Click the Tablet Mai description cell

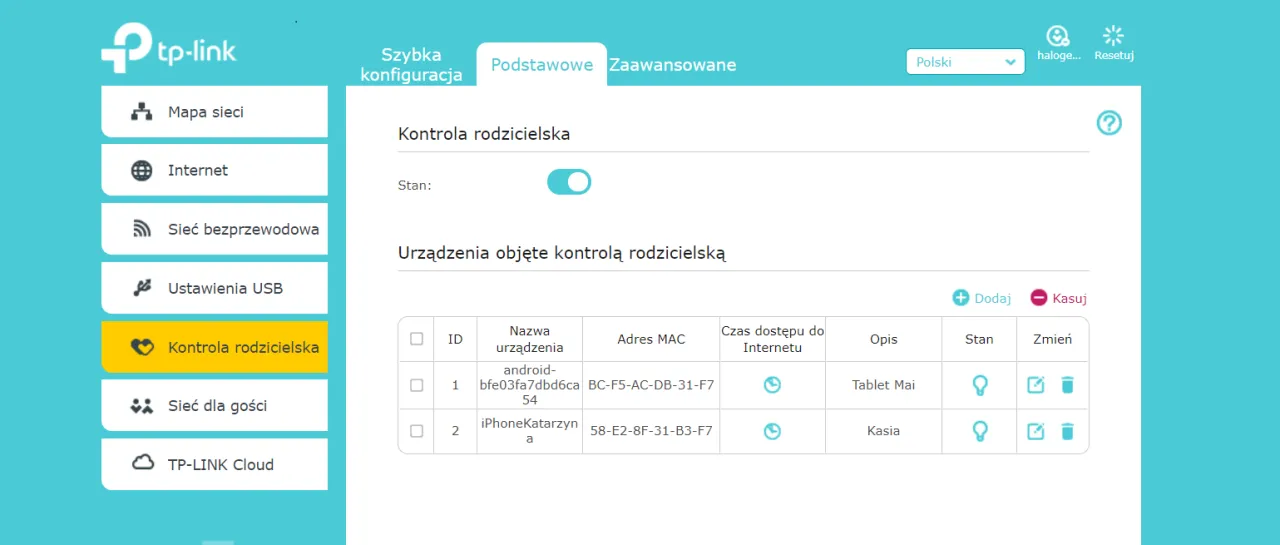[884, 385]
